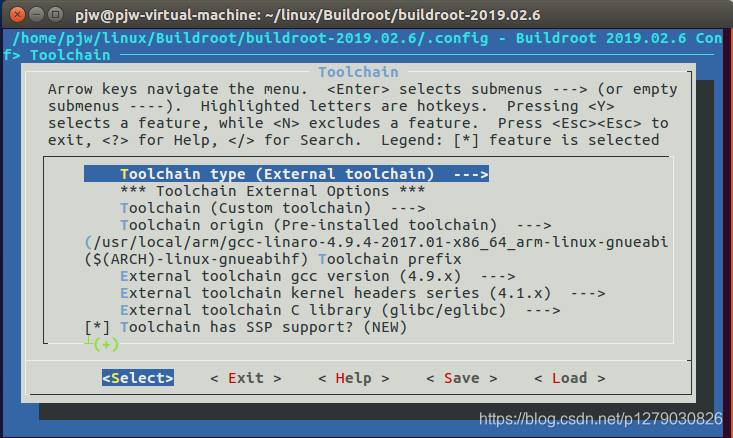Open the Toolchain type submenu

pos(286,174)
